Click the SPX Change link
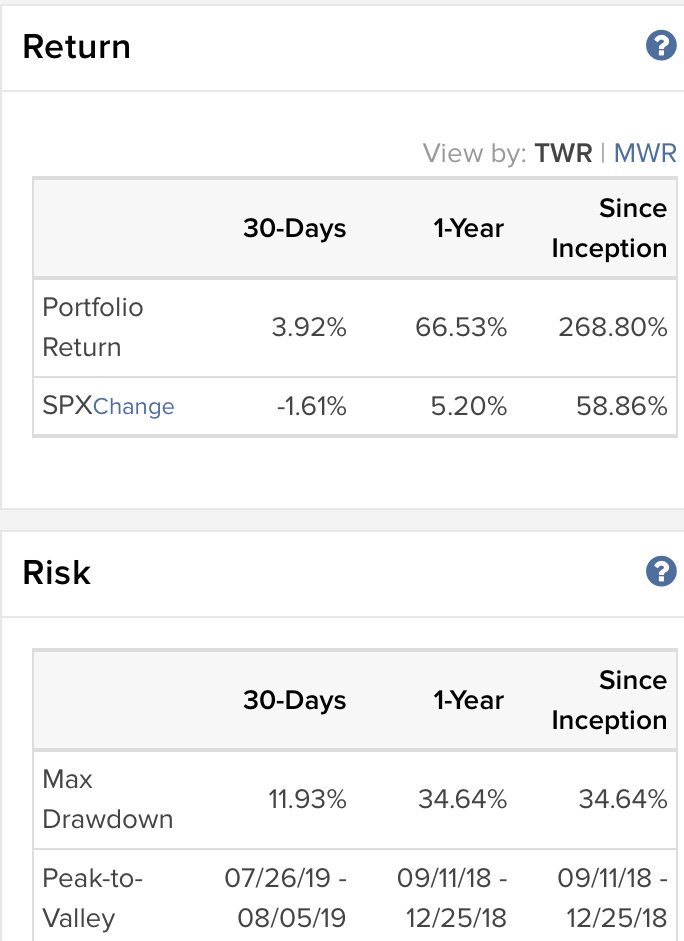This screenshot has width=684, height=941. pos(134,406)
